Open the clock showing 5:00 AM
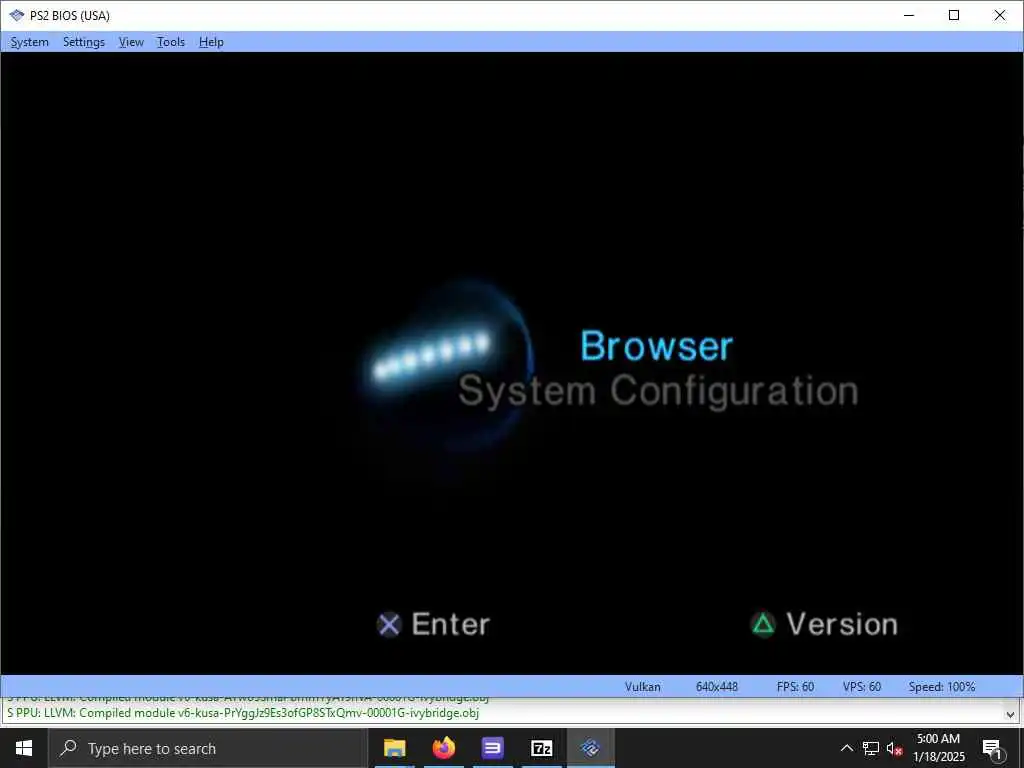This screenshot has height=768, width=1024. (x=938, y=748)
